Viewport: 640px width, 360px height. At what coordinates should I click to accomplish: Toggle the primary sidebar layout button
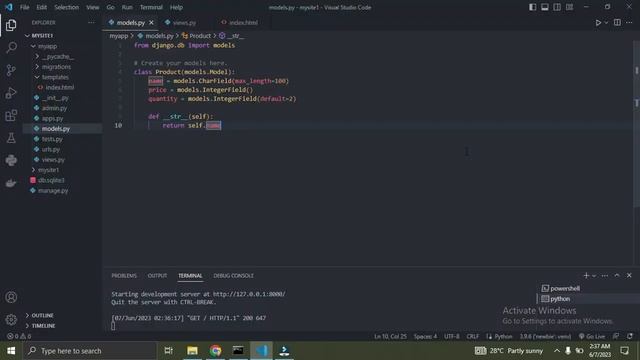tap(532, 7)
